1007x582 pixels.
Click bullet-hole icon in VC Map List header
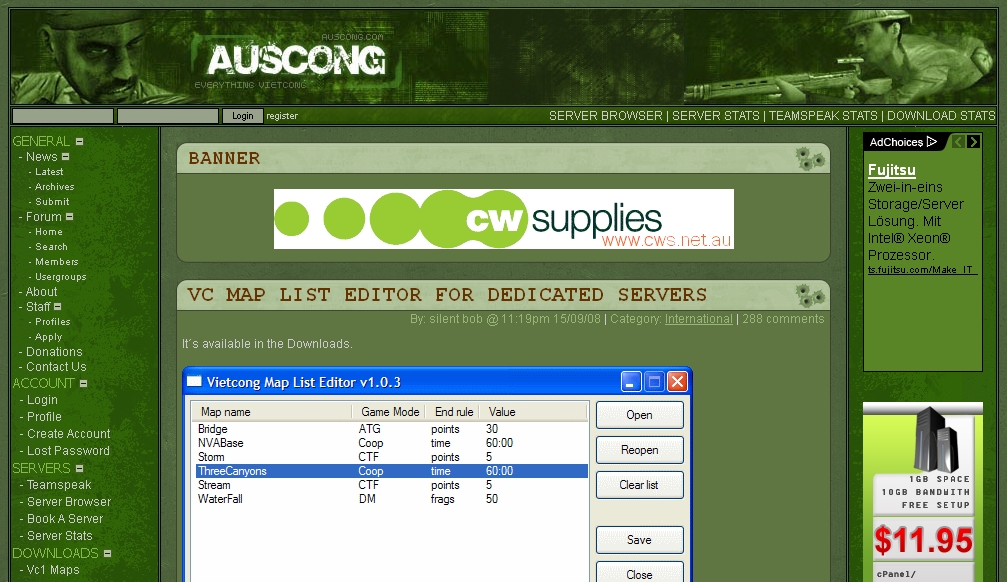click(x=810, y=295)
